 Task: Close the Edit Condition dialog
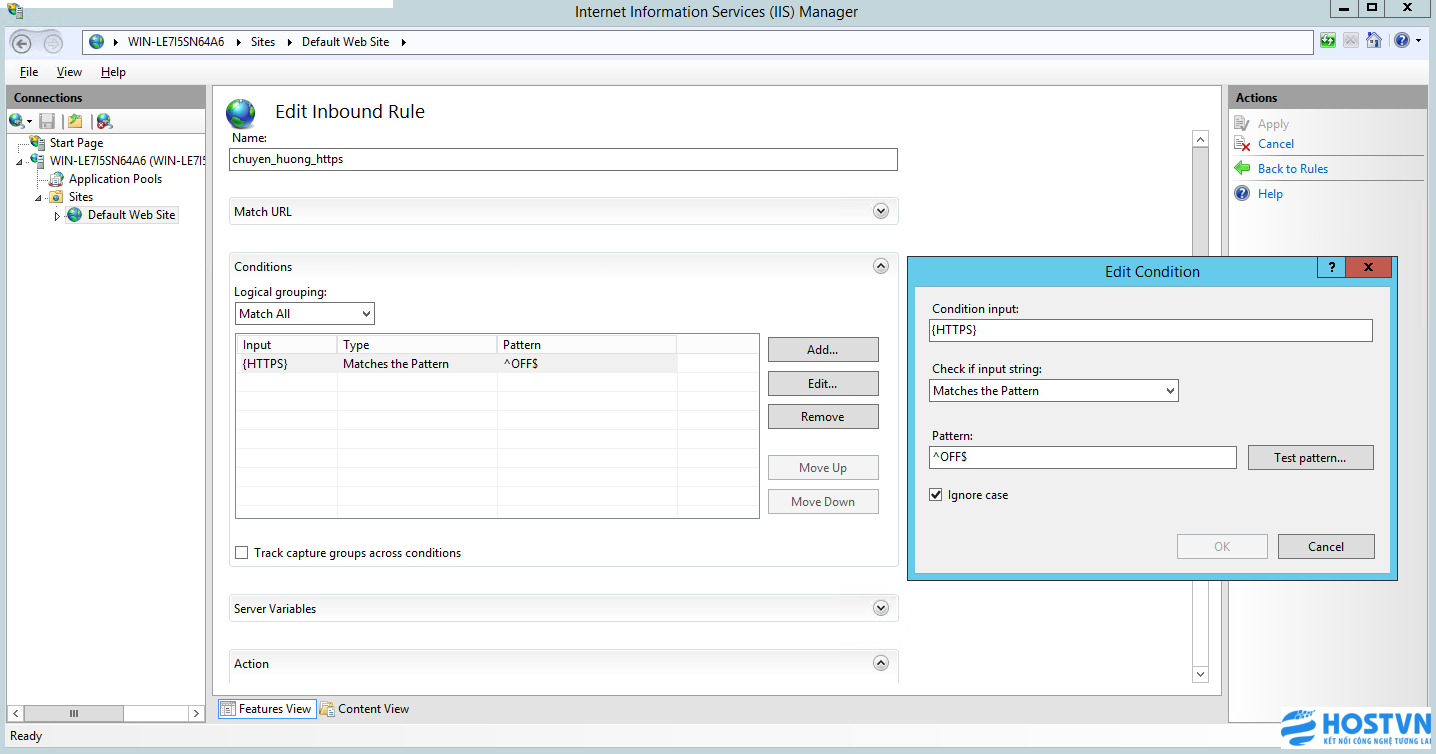1369,267
